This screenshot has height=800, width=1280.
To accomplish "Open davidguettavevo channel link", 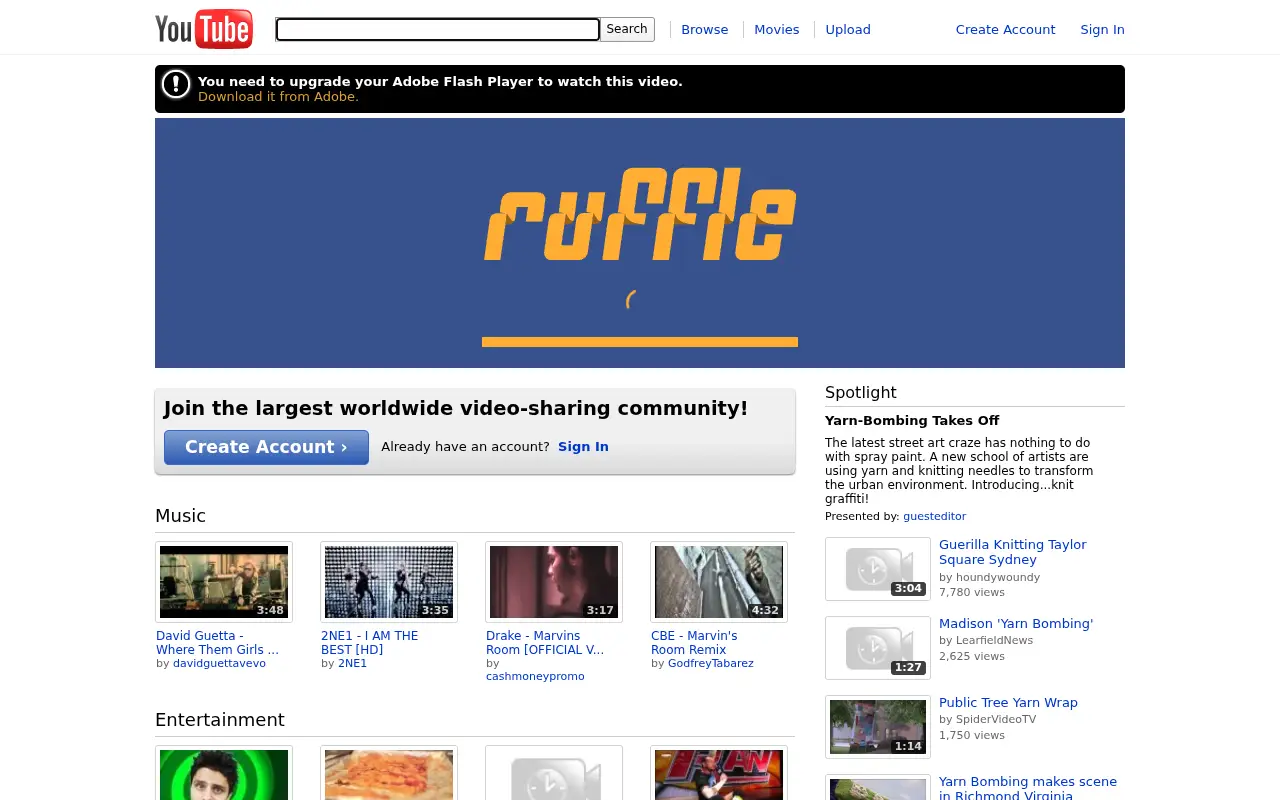I will click(x=219, y=663).
